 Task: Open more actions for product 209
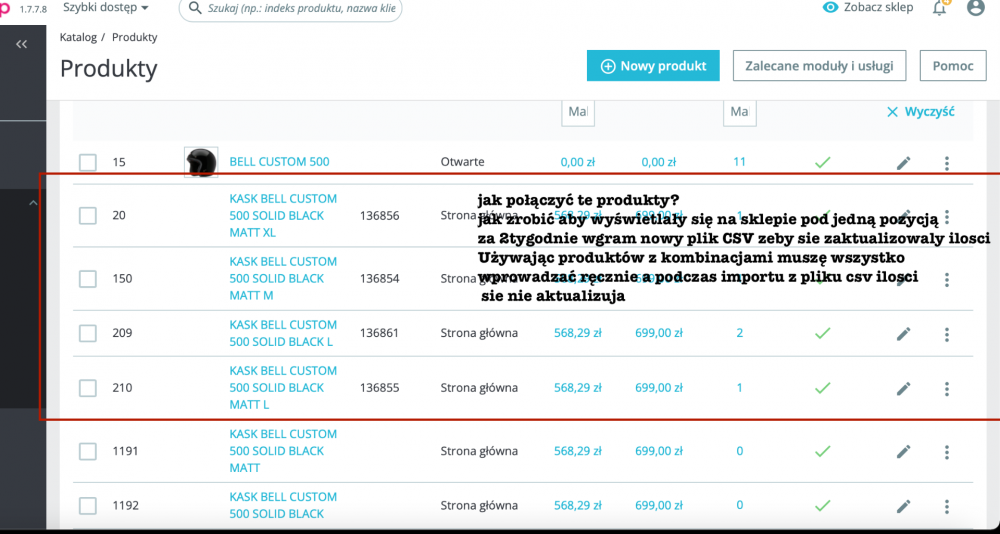click(946, 334)
